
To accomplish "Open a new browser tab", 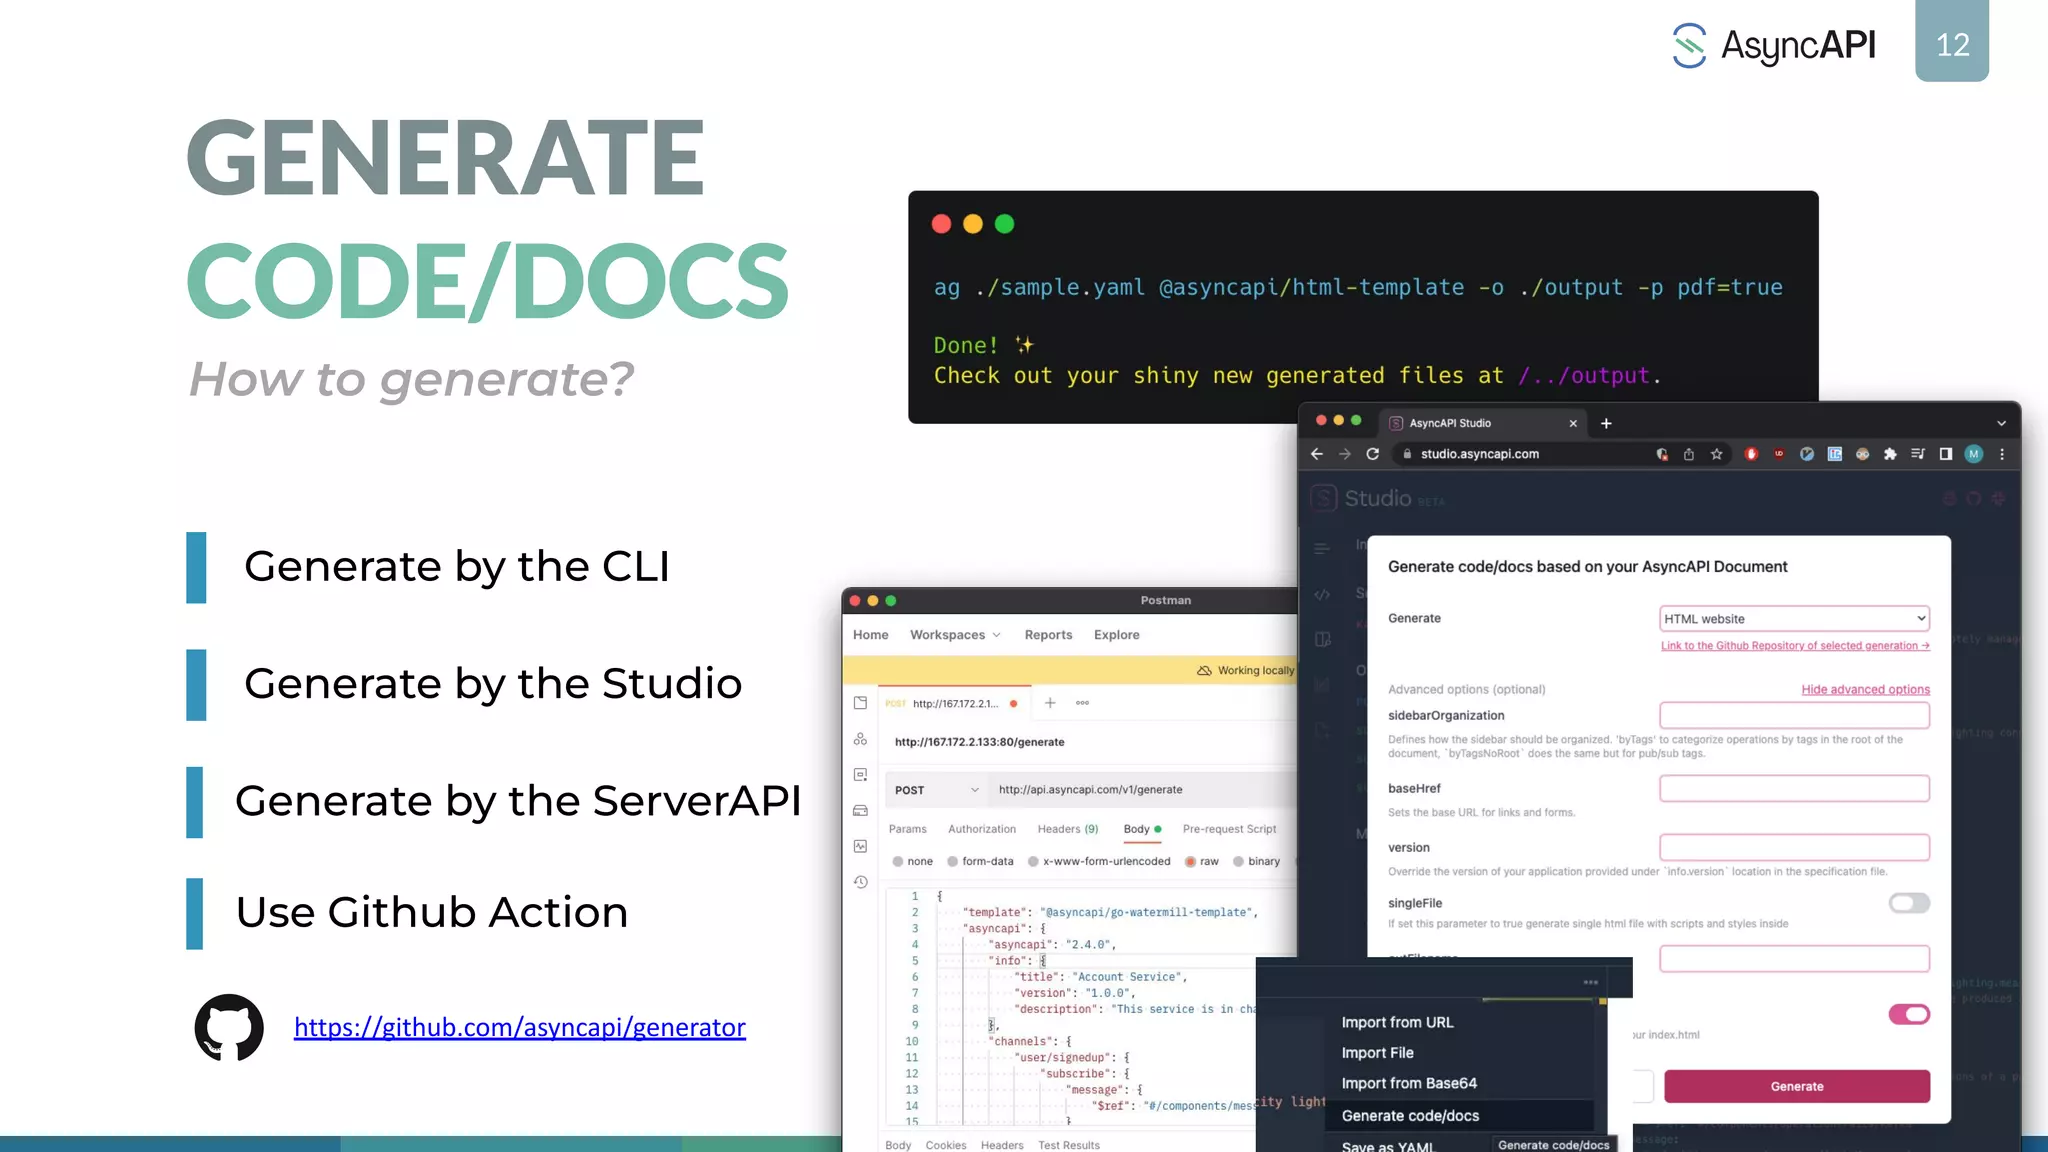I will point(1606,423).
